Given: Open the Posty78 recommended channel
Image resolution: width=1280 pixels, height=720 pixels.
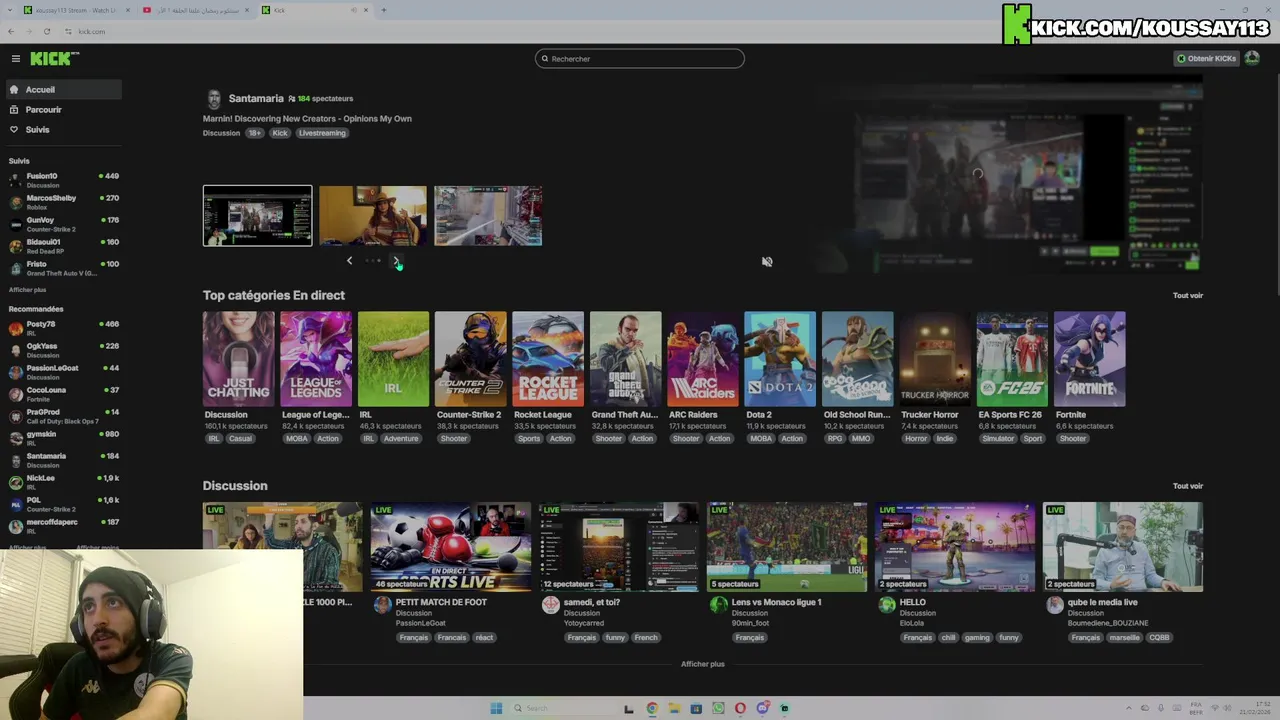Looking at the screenshot, I should pyautogui.click(x=63, y=328).
